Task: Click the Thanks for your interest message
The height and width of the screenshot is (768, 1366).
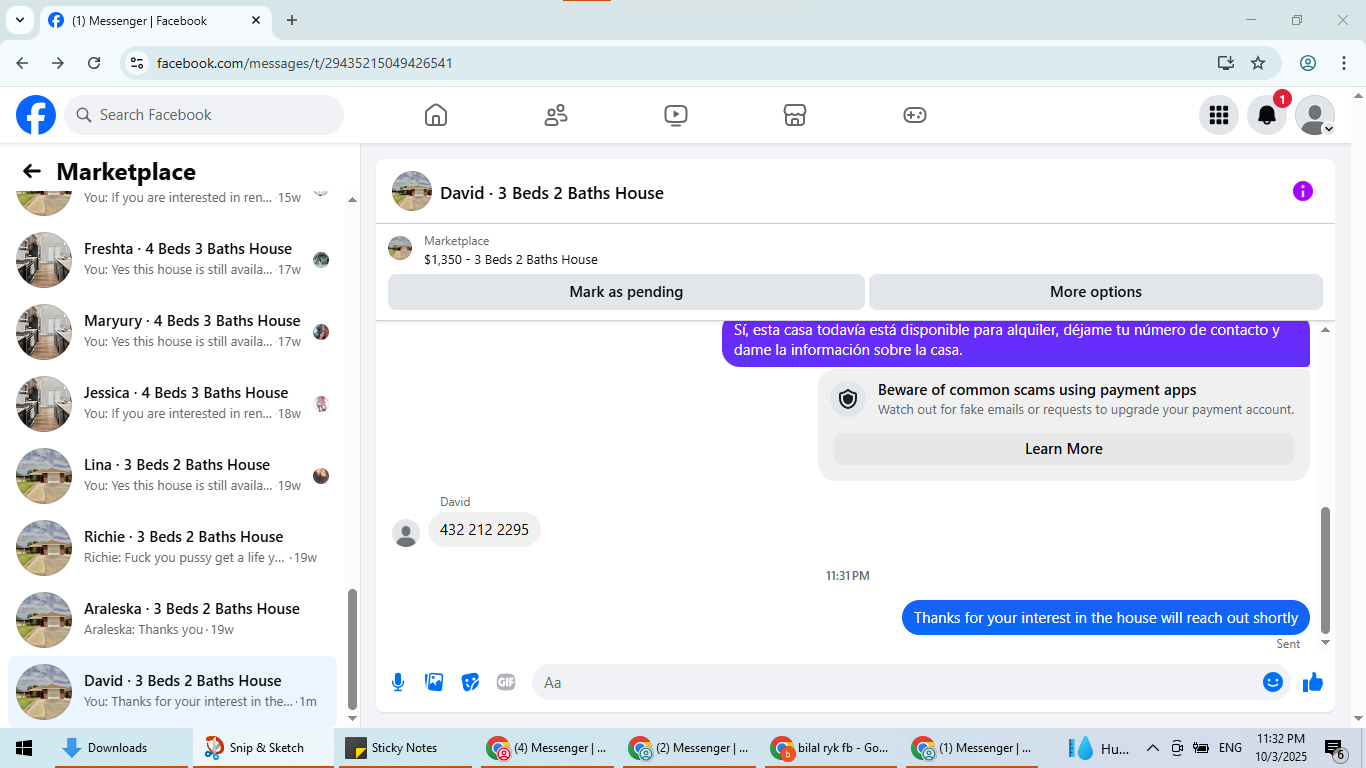Action: (x=1105, y=618)
